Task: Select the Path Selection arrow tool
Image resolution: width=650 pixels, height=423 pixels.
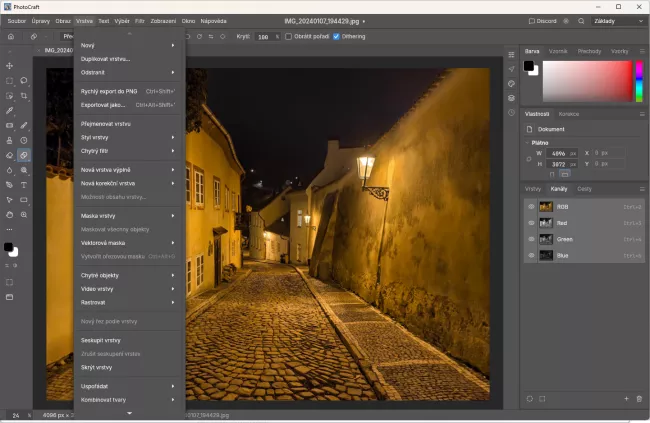Action: [9, 200]
